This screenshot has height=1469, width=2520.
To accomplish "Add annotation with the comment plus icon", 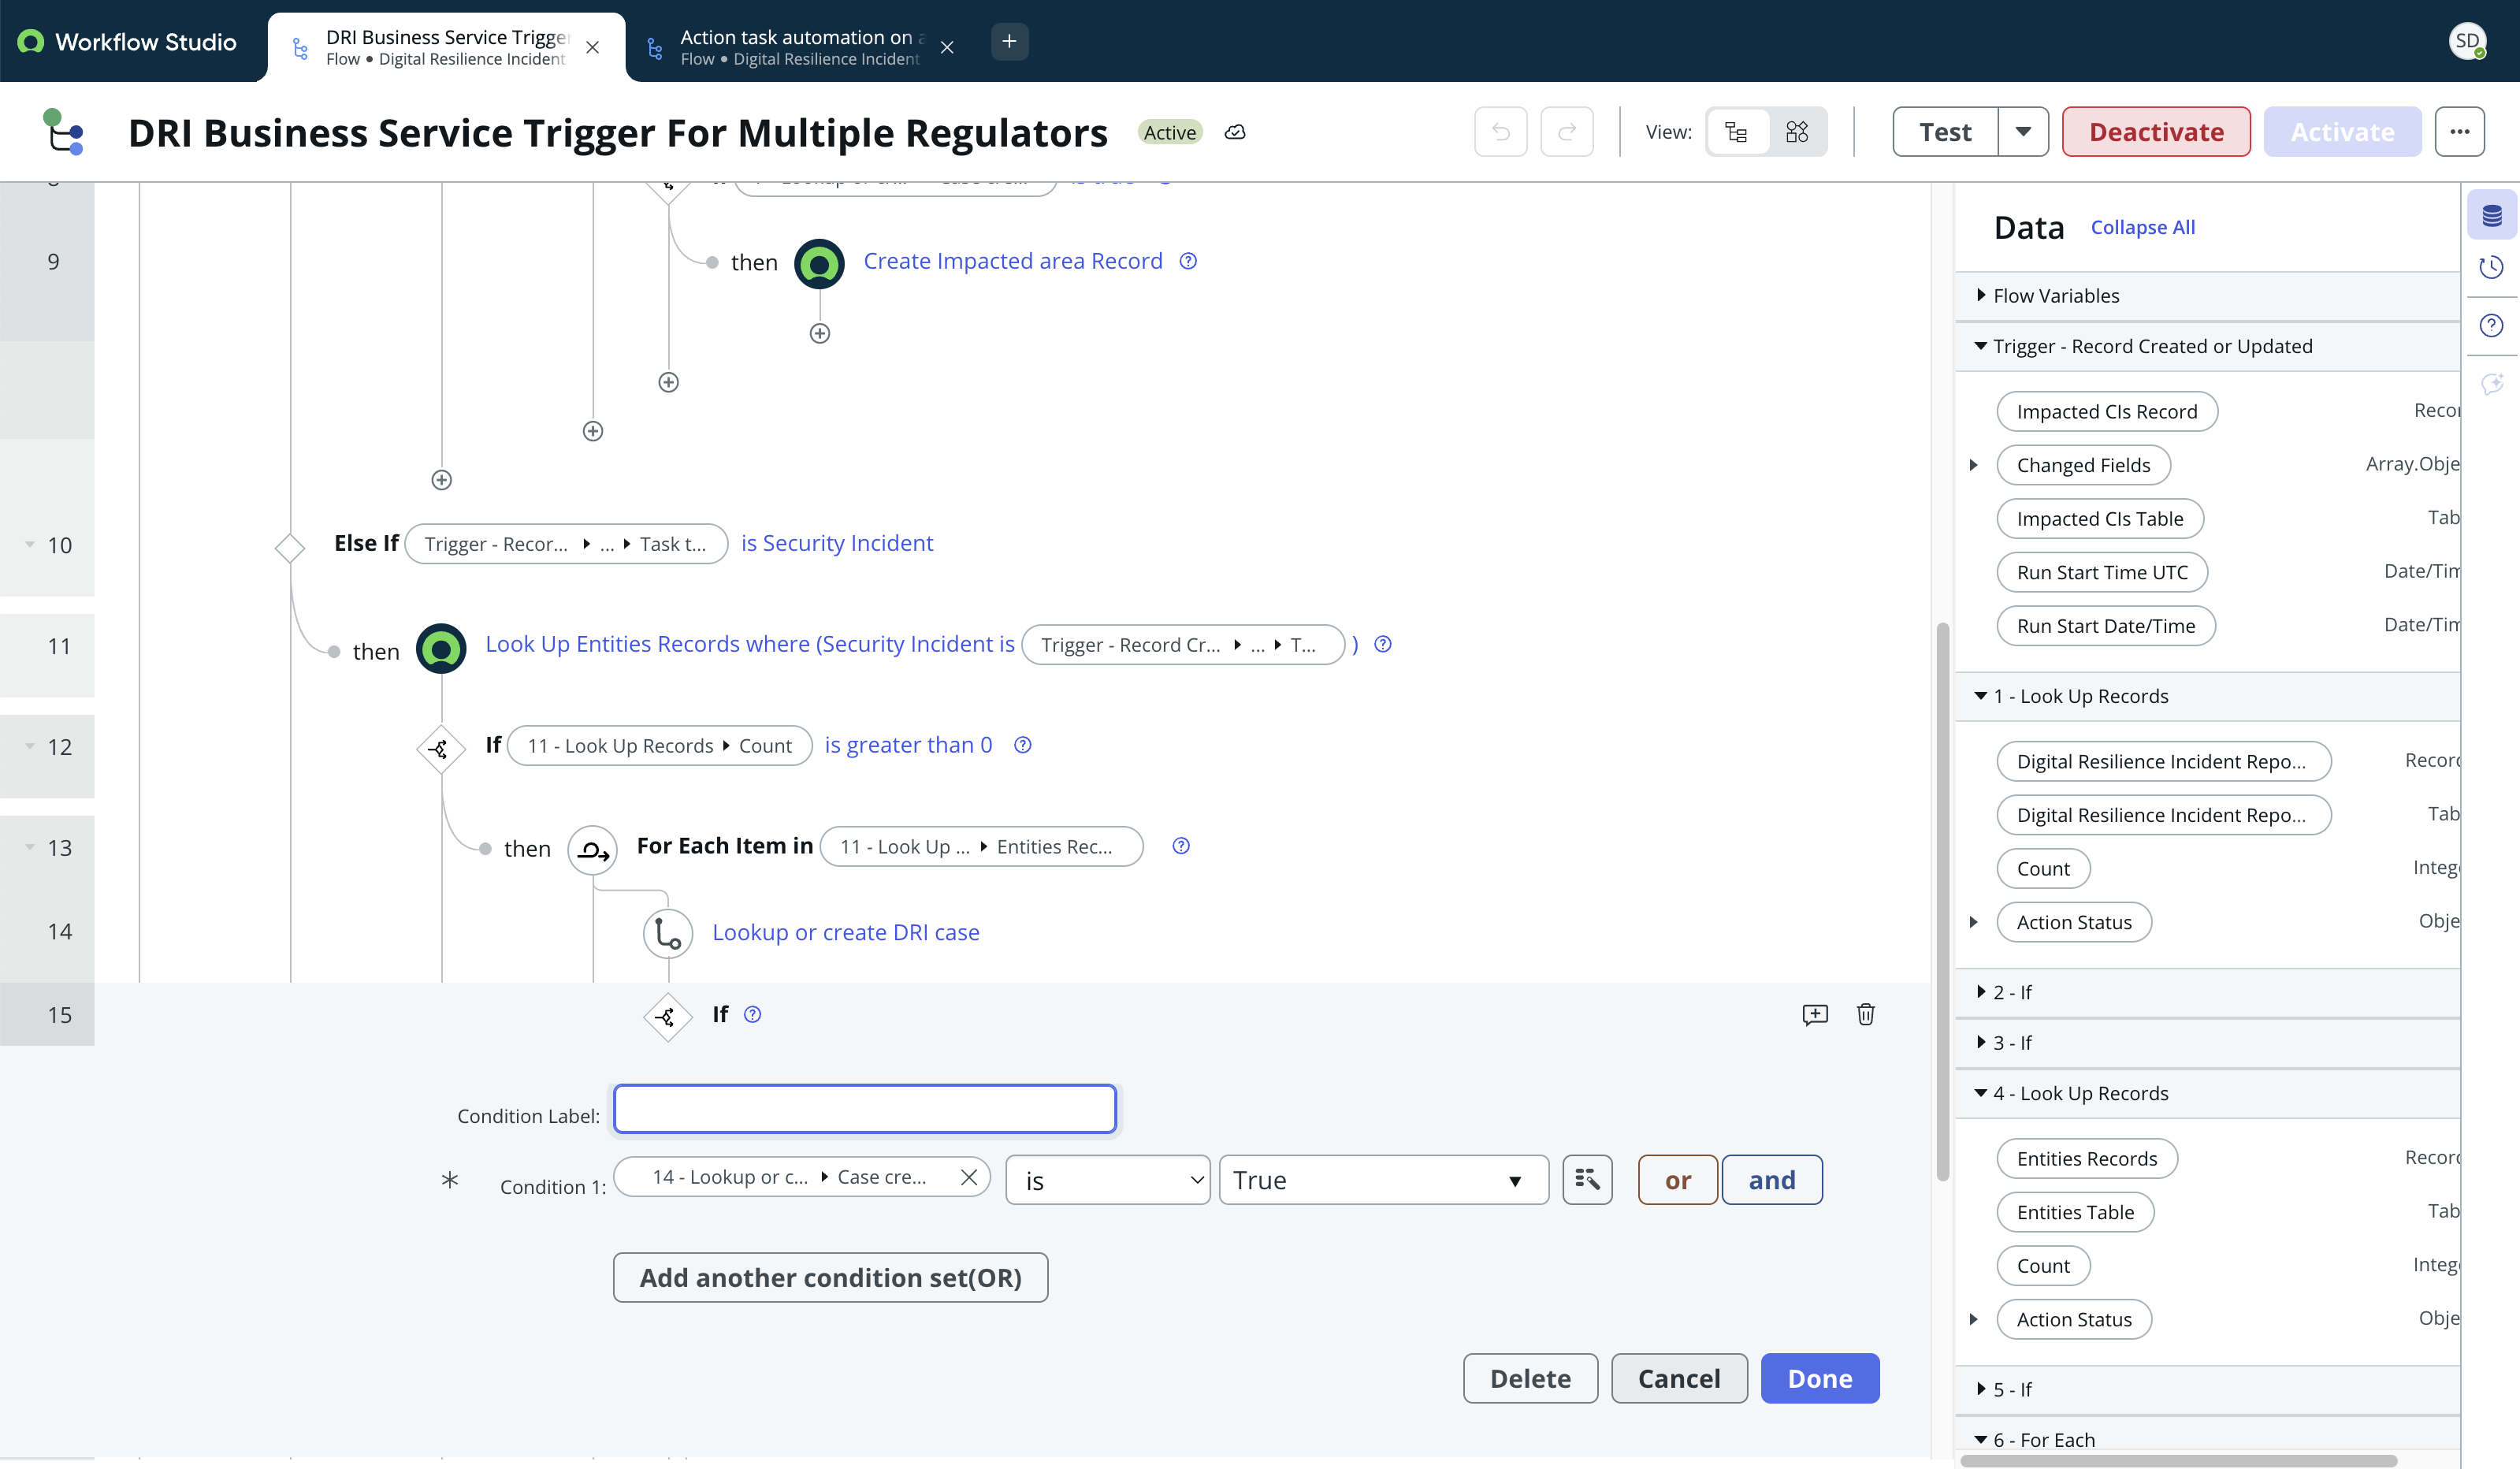I will click(1815, 1014).
